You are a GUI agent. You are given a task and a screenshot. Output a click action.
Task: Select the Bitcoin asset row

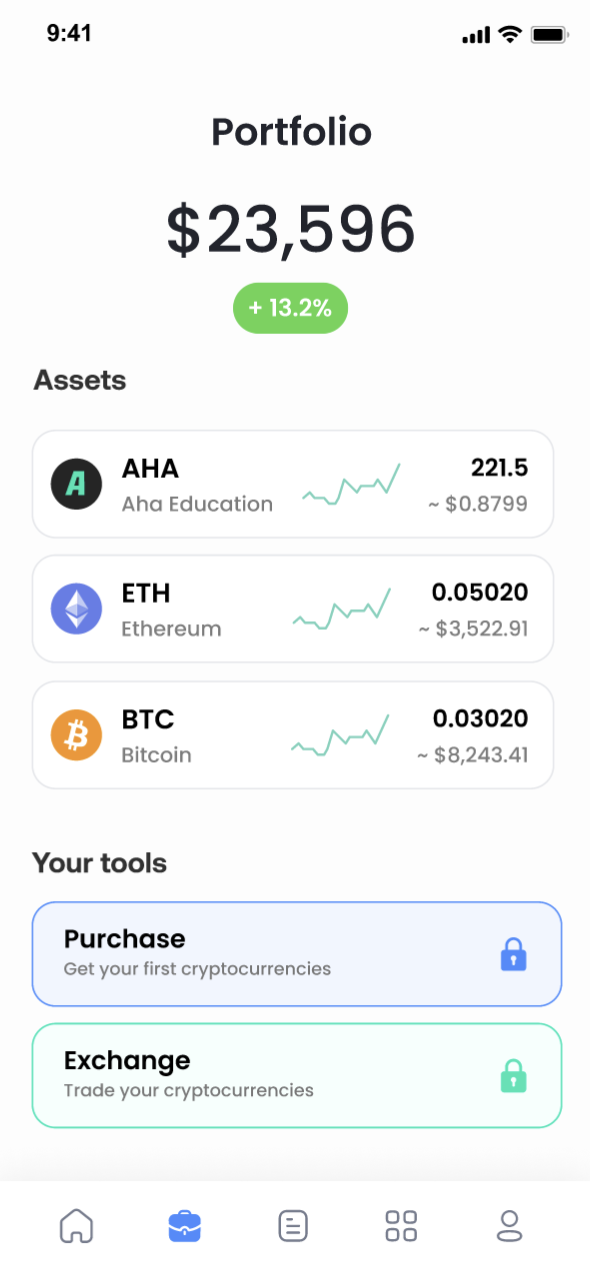click(292, 734)
